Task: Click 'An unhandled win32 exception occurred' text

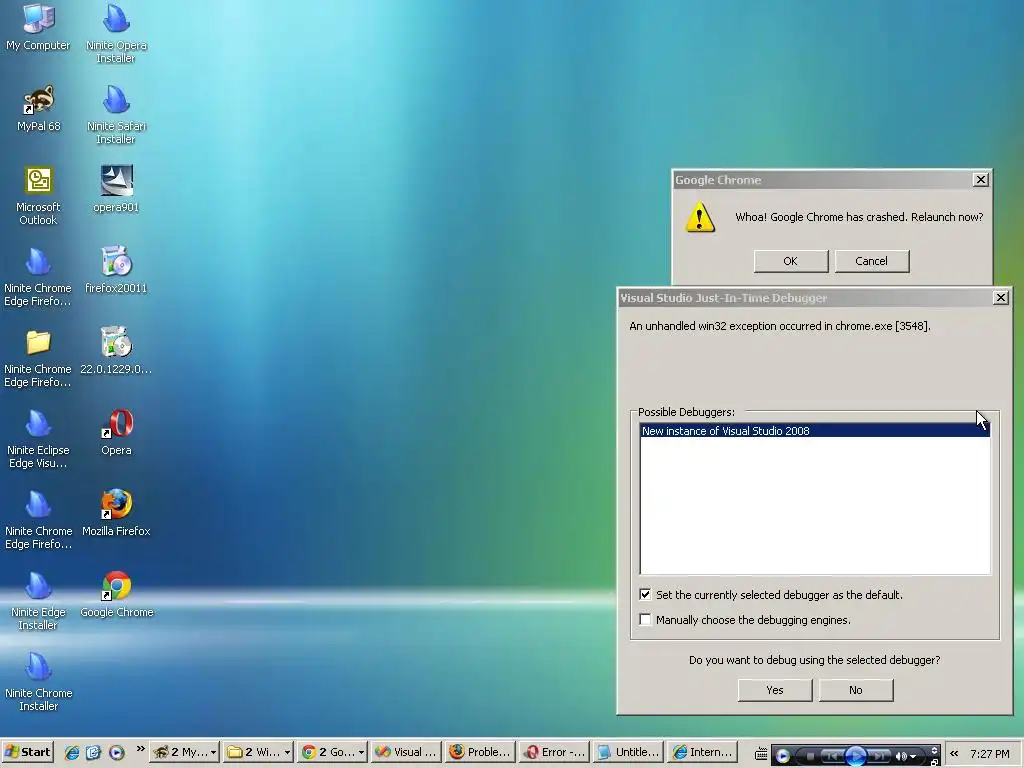Action: click(x=780, y=326)
